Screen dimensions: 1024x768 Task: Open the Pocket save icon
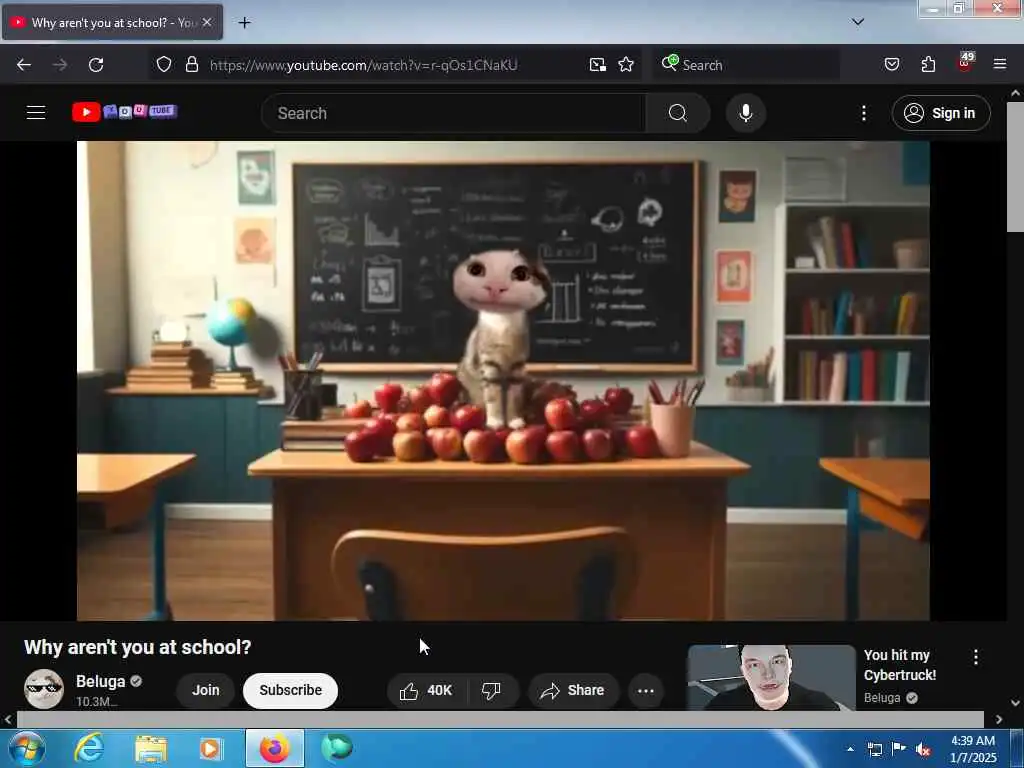891,64
